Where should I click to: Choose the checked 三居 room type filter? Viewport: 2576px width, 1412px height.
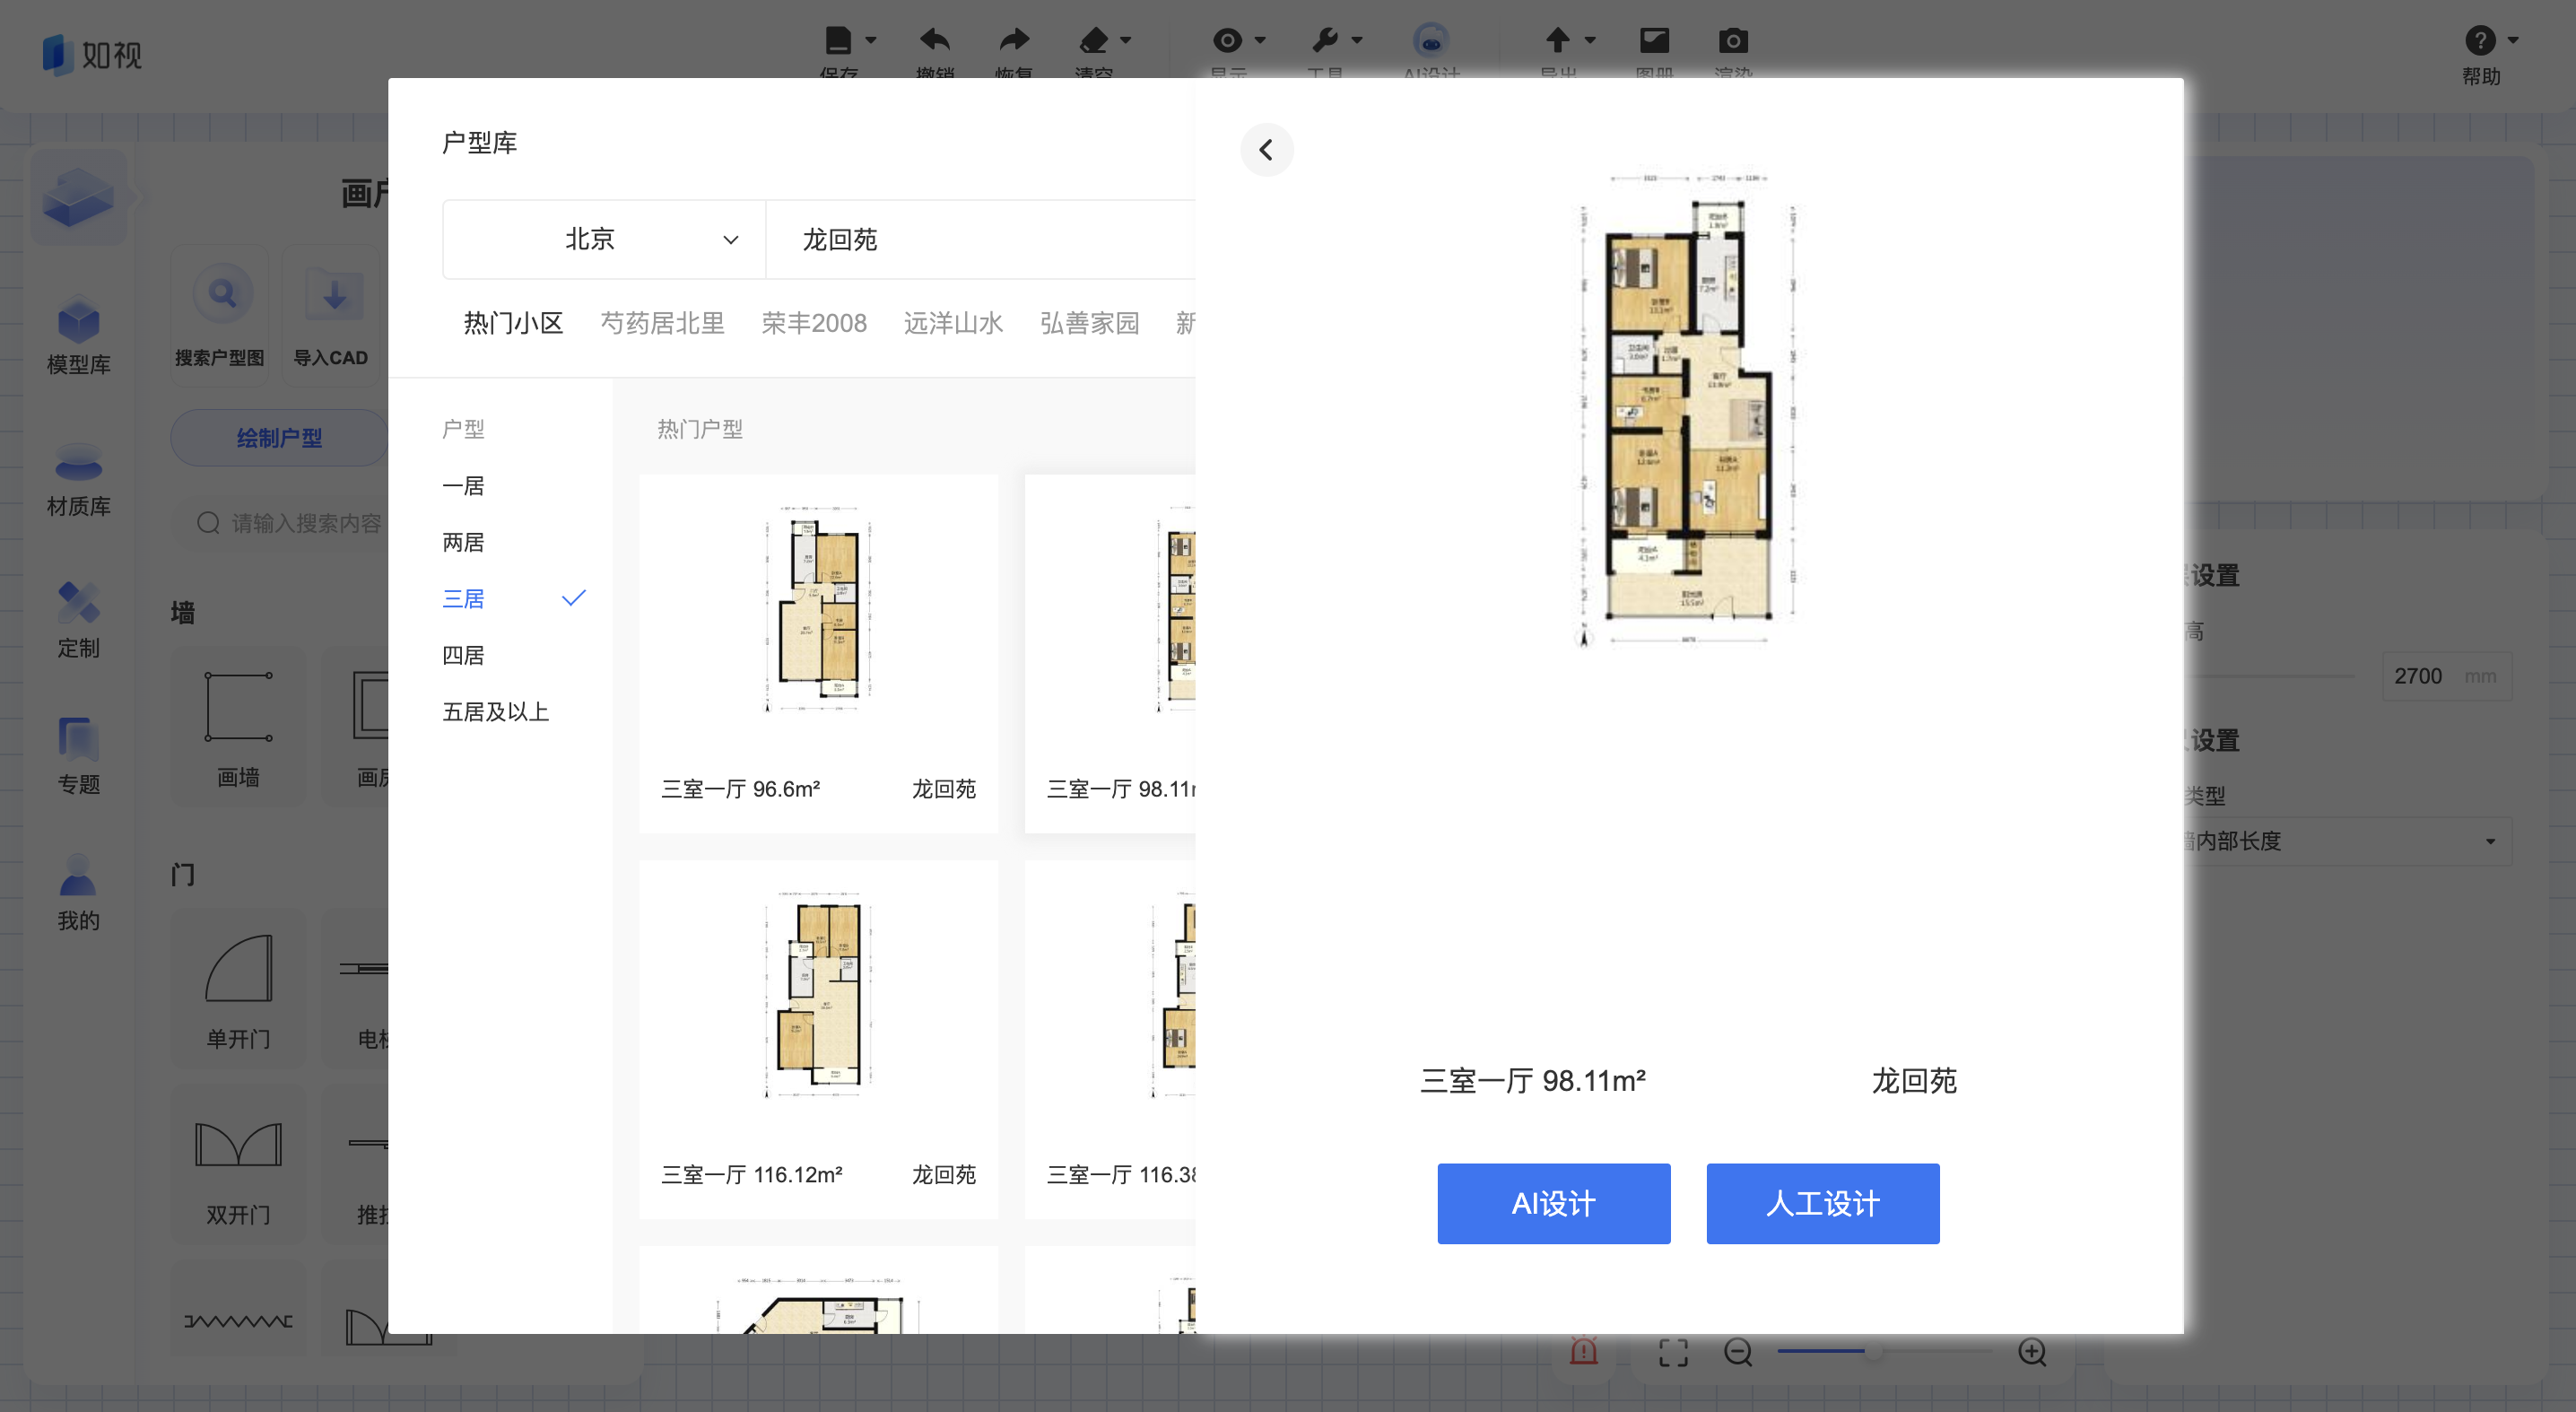514,599
